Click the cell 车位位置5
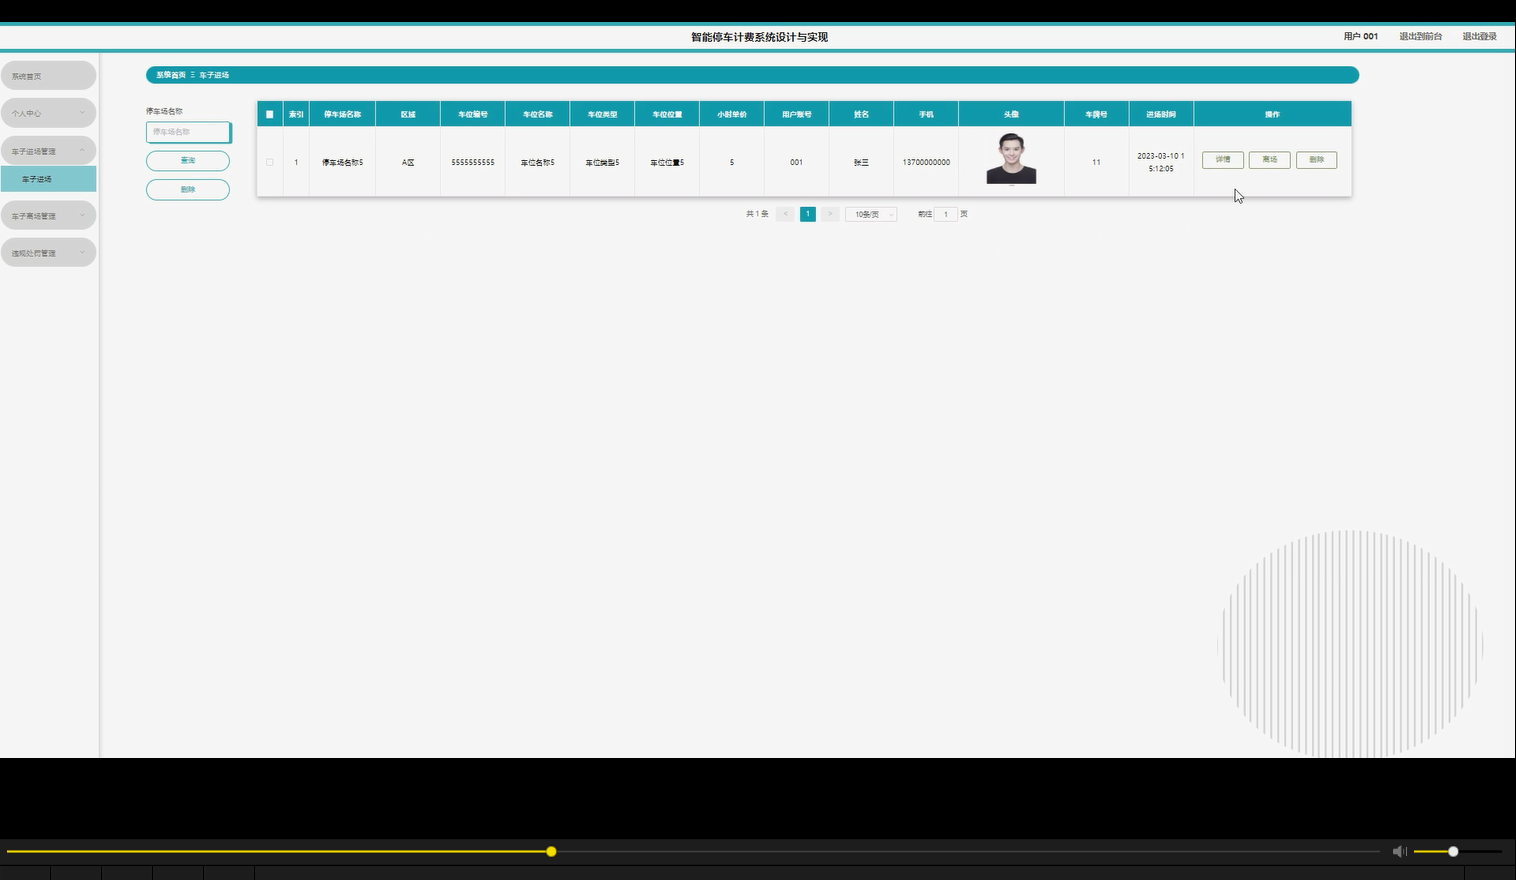 point(667,162)
